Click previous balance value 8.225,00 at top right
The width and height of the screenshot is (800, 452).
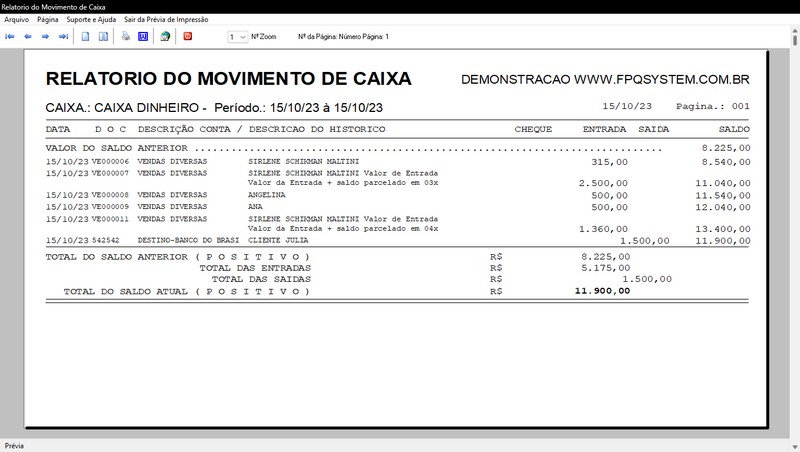tap(726, 148)
